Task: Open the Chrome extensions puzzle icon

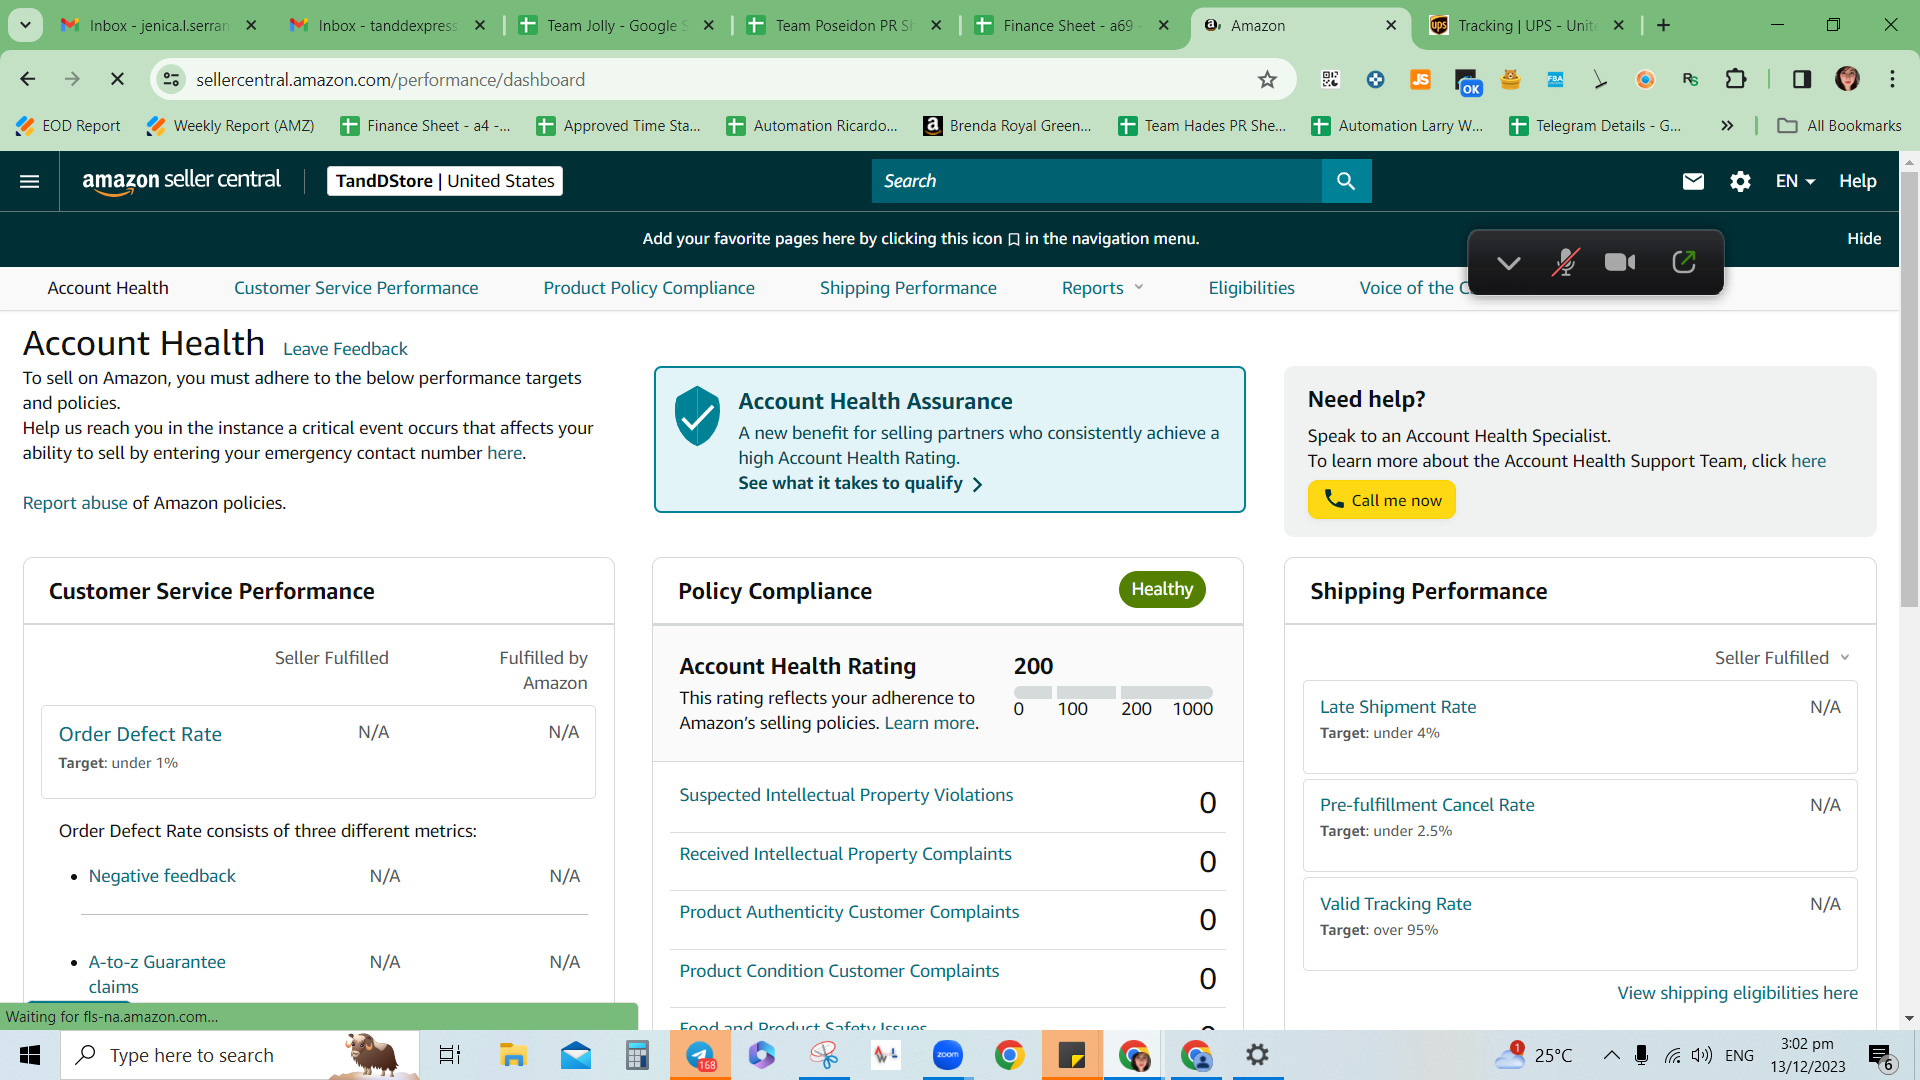Action: (1736, 79)
